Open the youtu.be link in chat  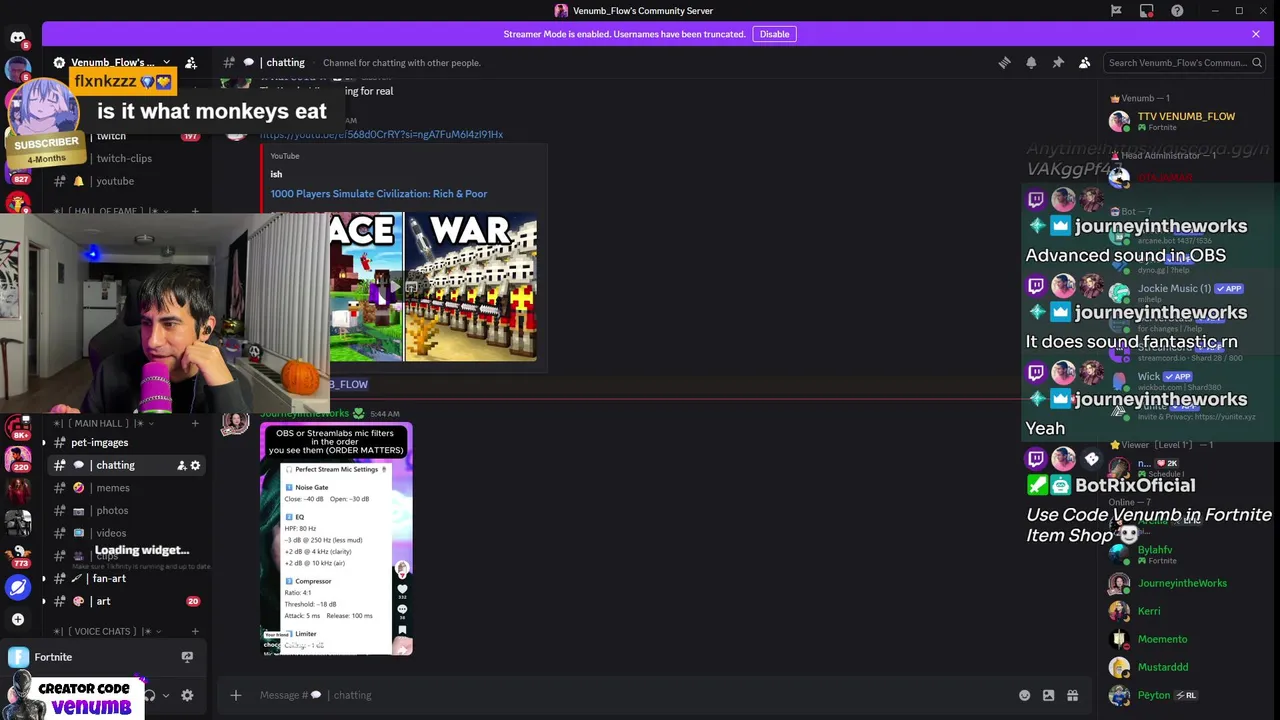381,134
